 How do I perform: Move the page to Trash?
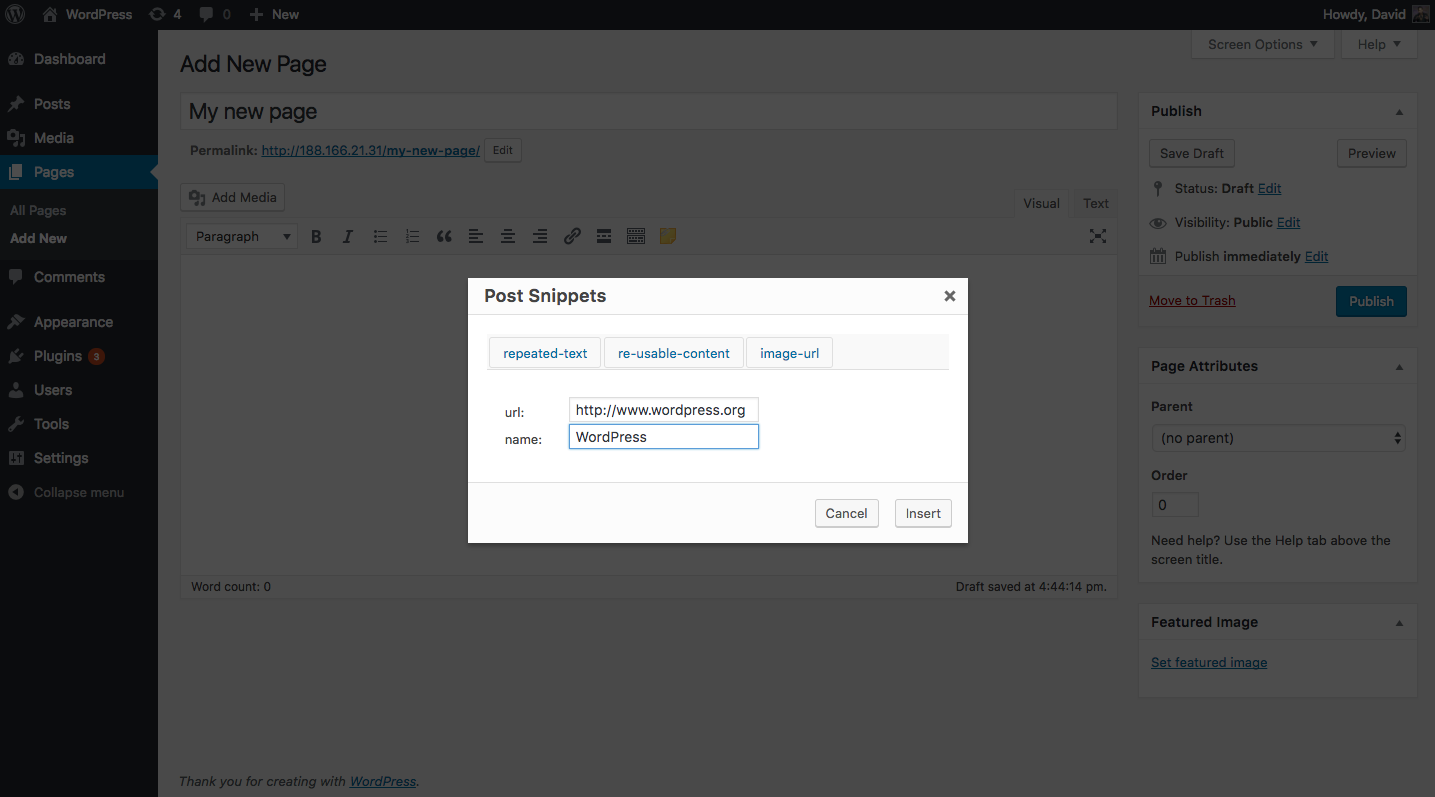(1192, 300)
